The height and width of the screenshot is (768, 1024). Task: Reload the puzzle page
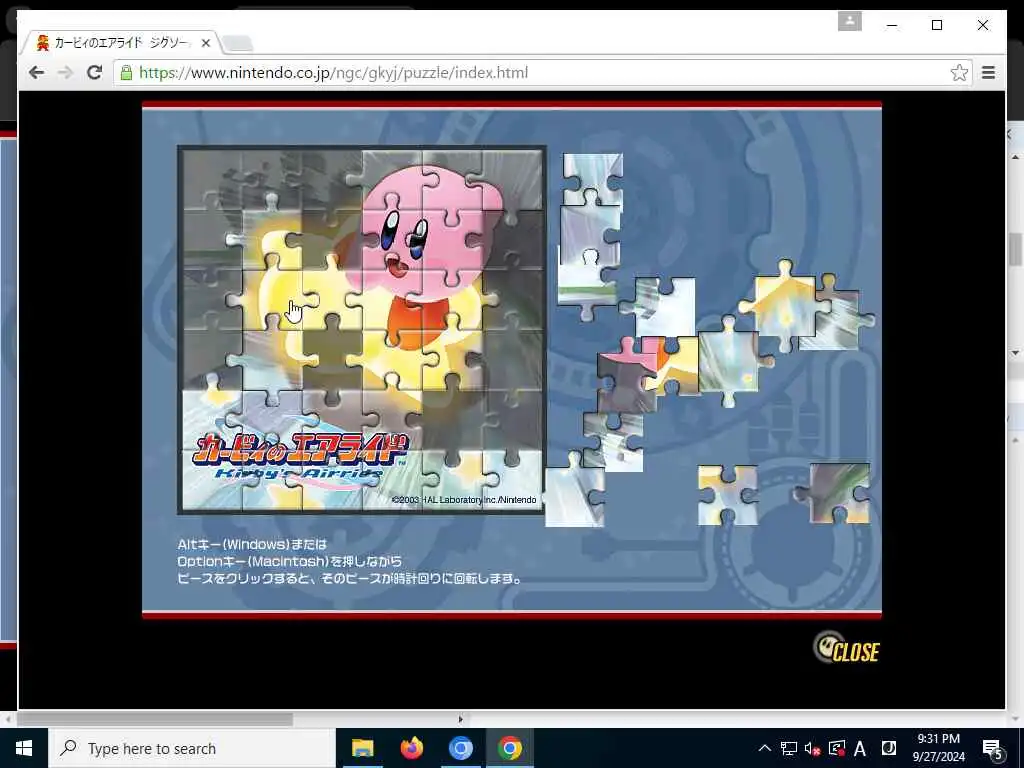[x=95, y=72]
